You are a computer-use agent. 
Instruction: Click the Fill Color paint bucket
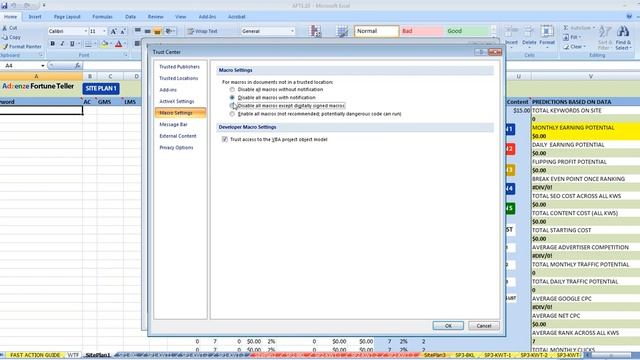104,44
